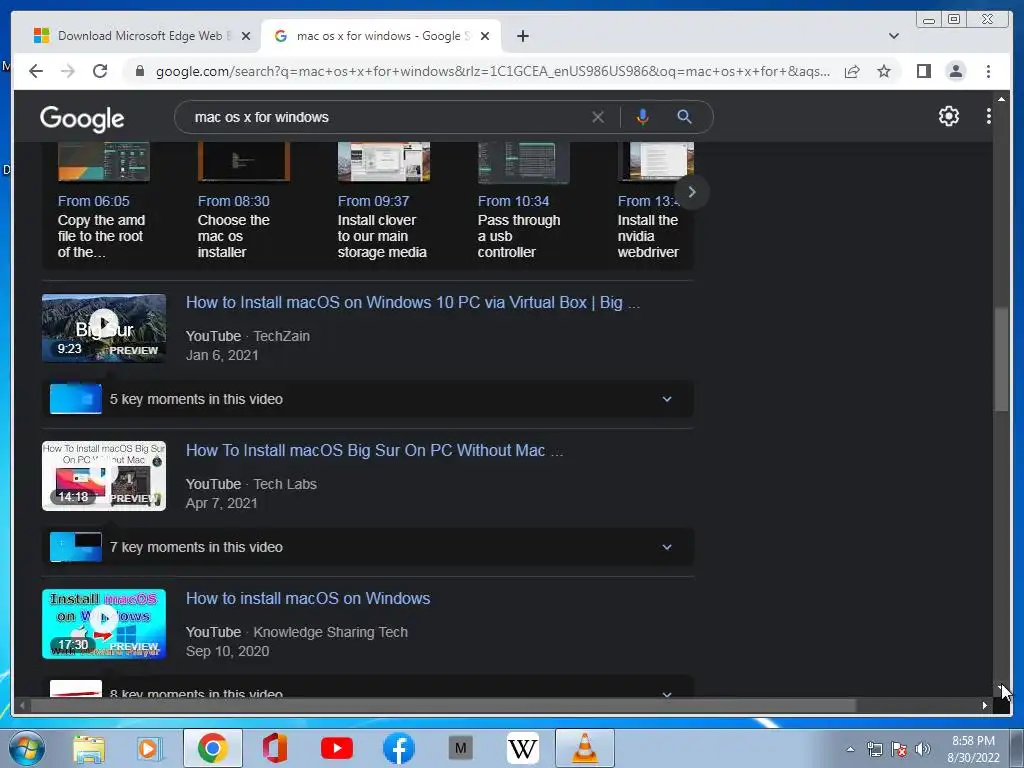Select the mac os x for windows tab
This screenshot has width=1024, height=768.
tap(381, 36)
